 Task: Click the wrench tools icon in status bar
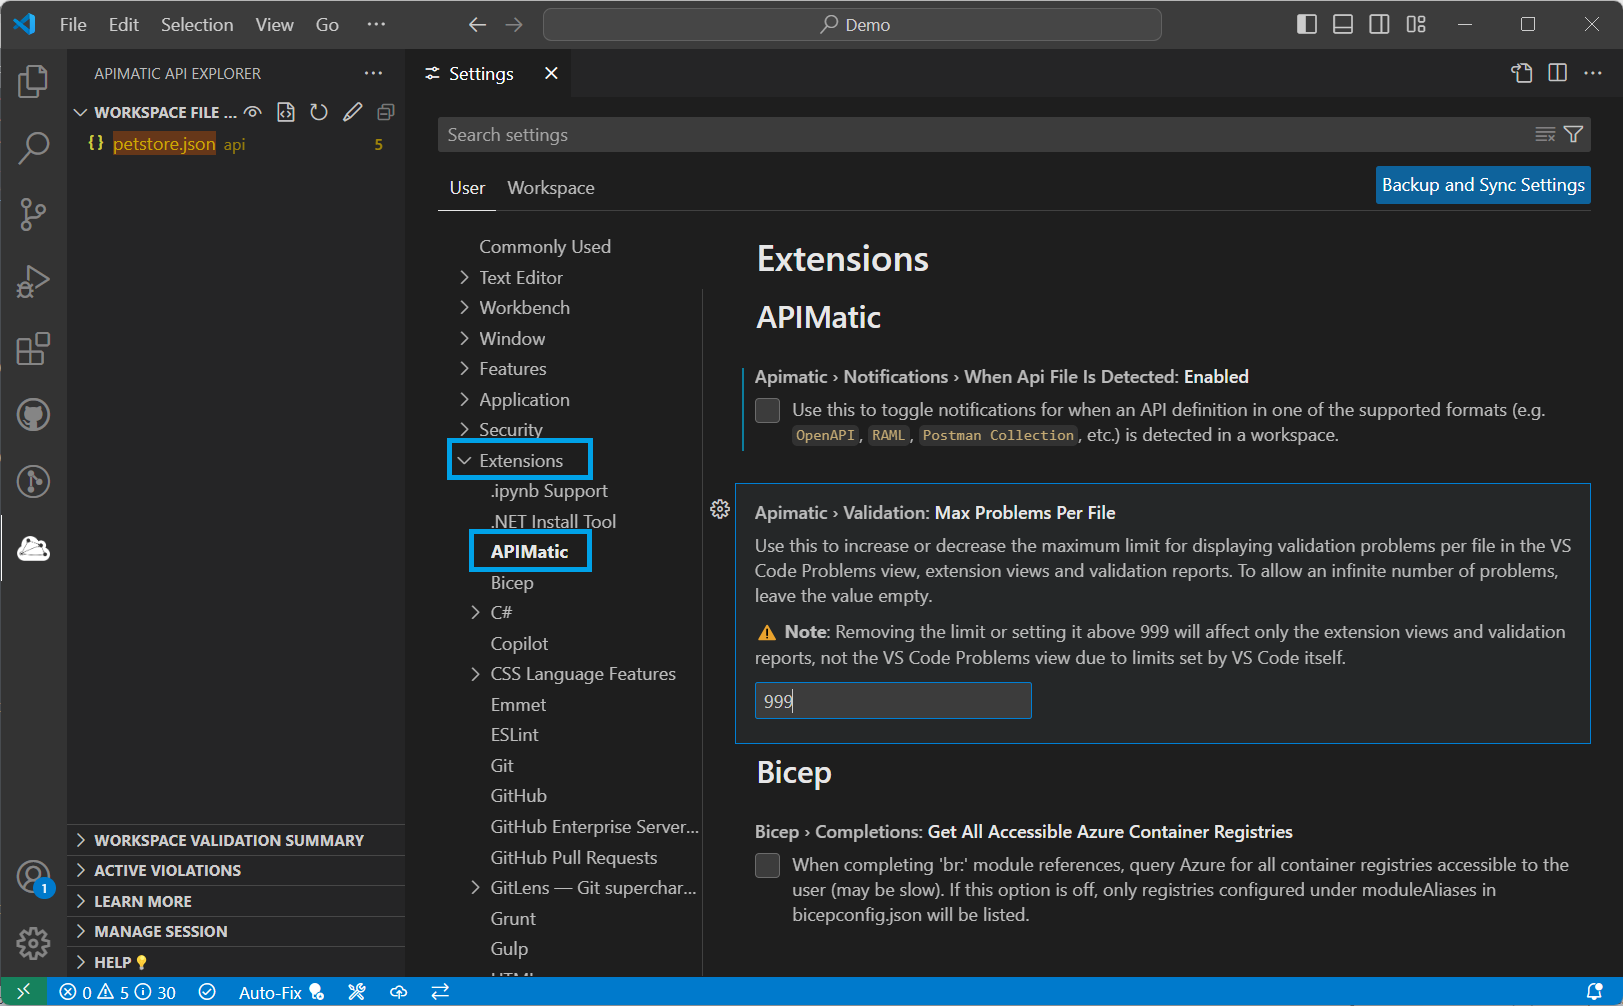pyautogui.click(x=357, y=992)
